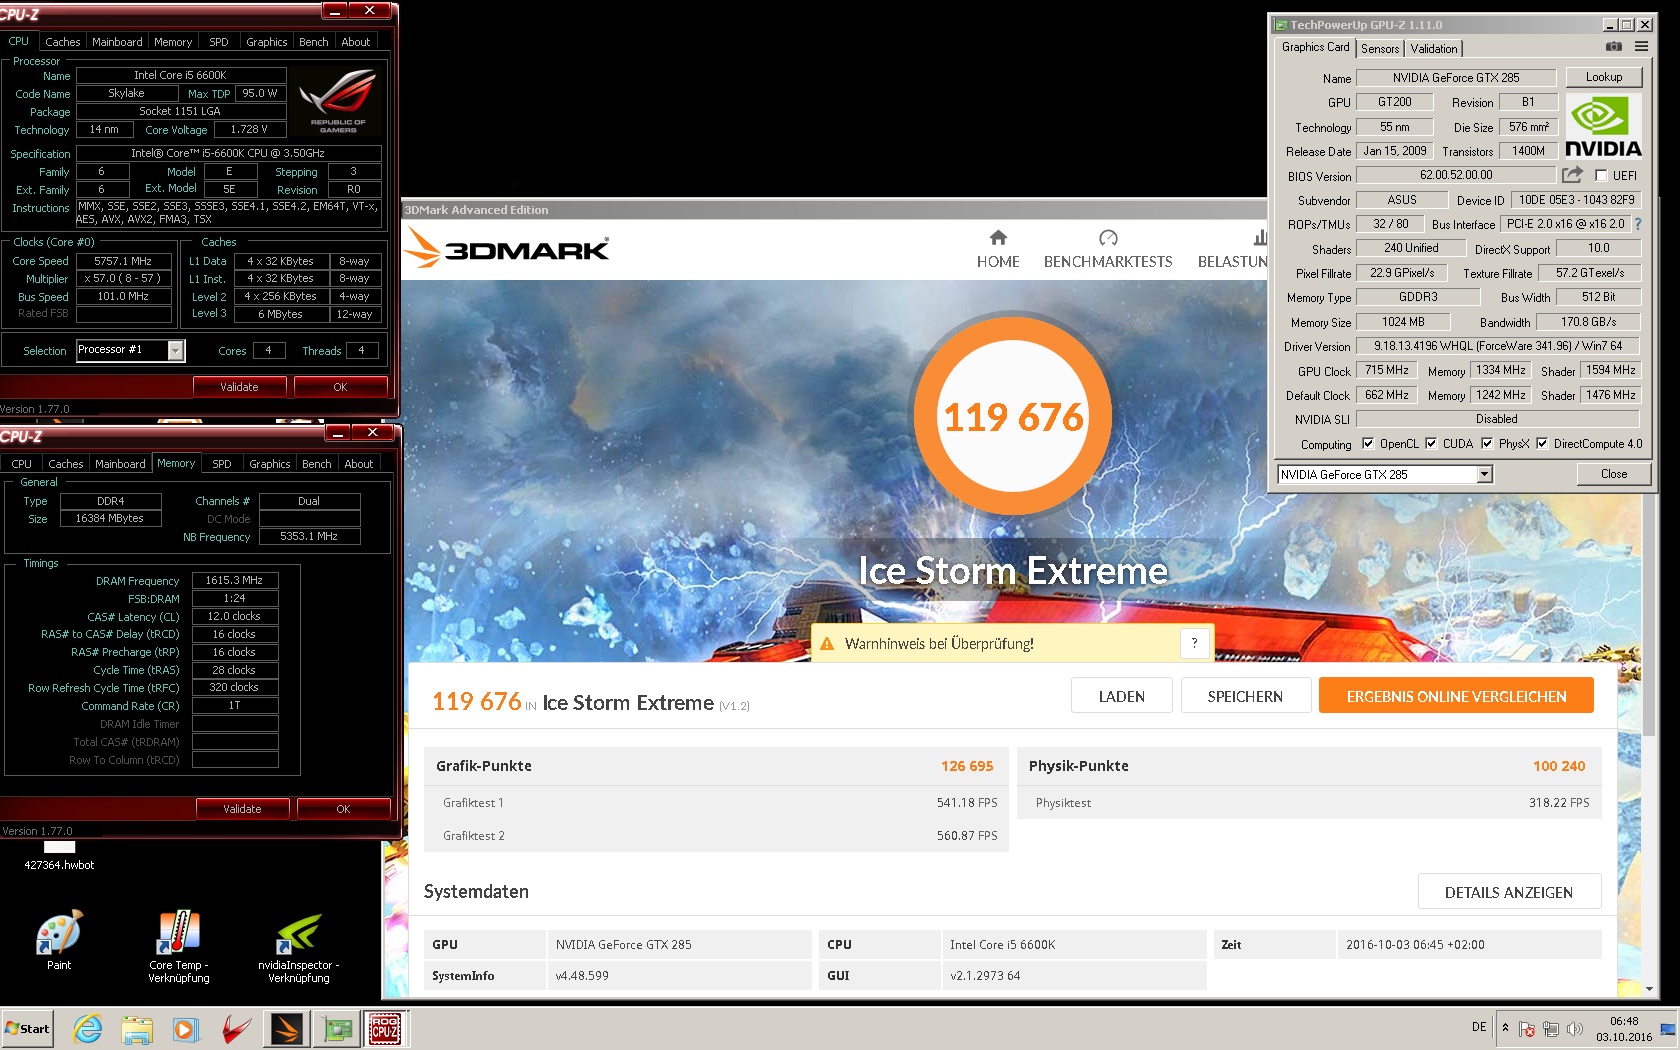Launch Internet Explorer from the taskbar

coord(88,1028)
